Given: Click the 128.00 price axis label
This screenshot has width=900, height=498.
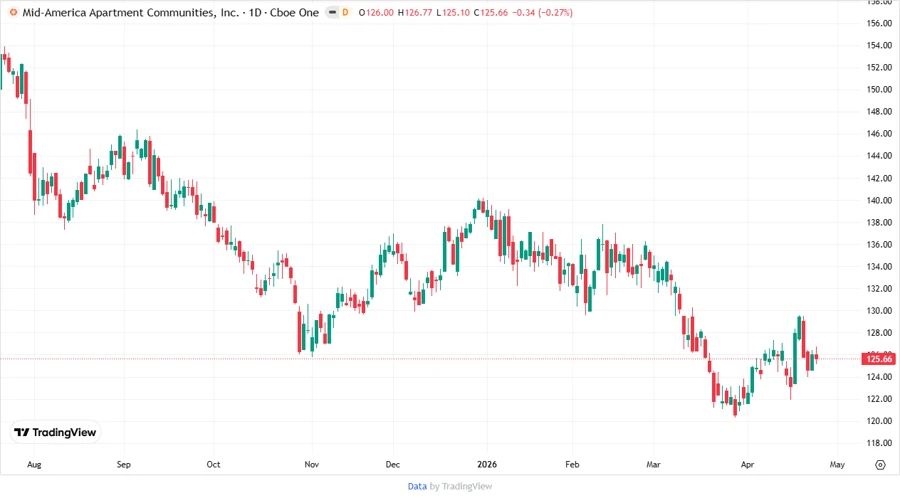Looking at the screenshot, I should coord(879,333).
